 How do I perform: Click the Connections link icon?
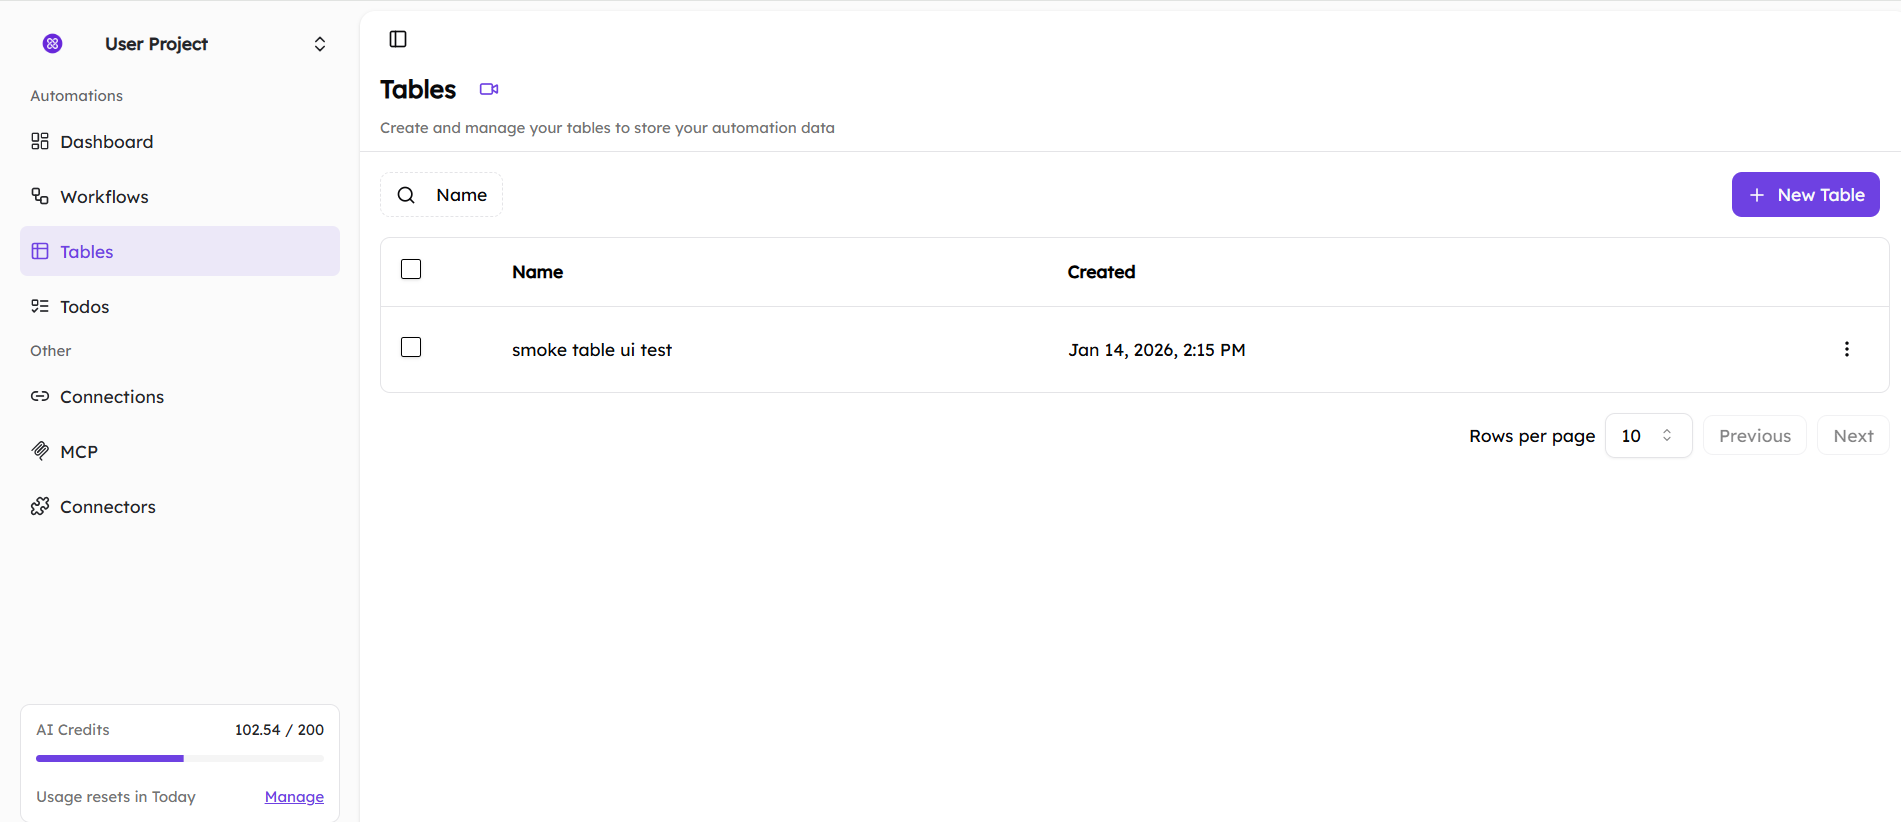(x=40, y=397)
